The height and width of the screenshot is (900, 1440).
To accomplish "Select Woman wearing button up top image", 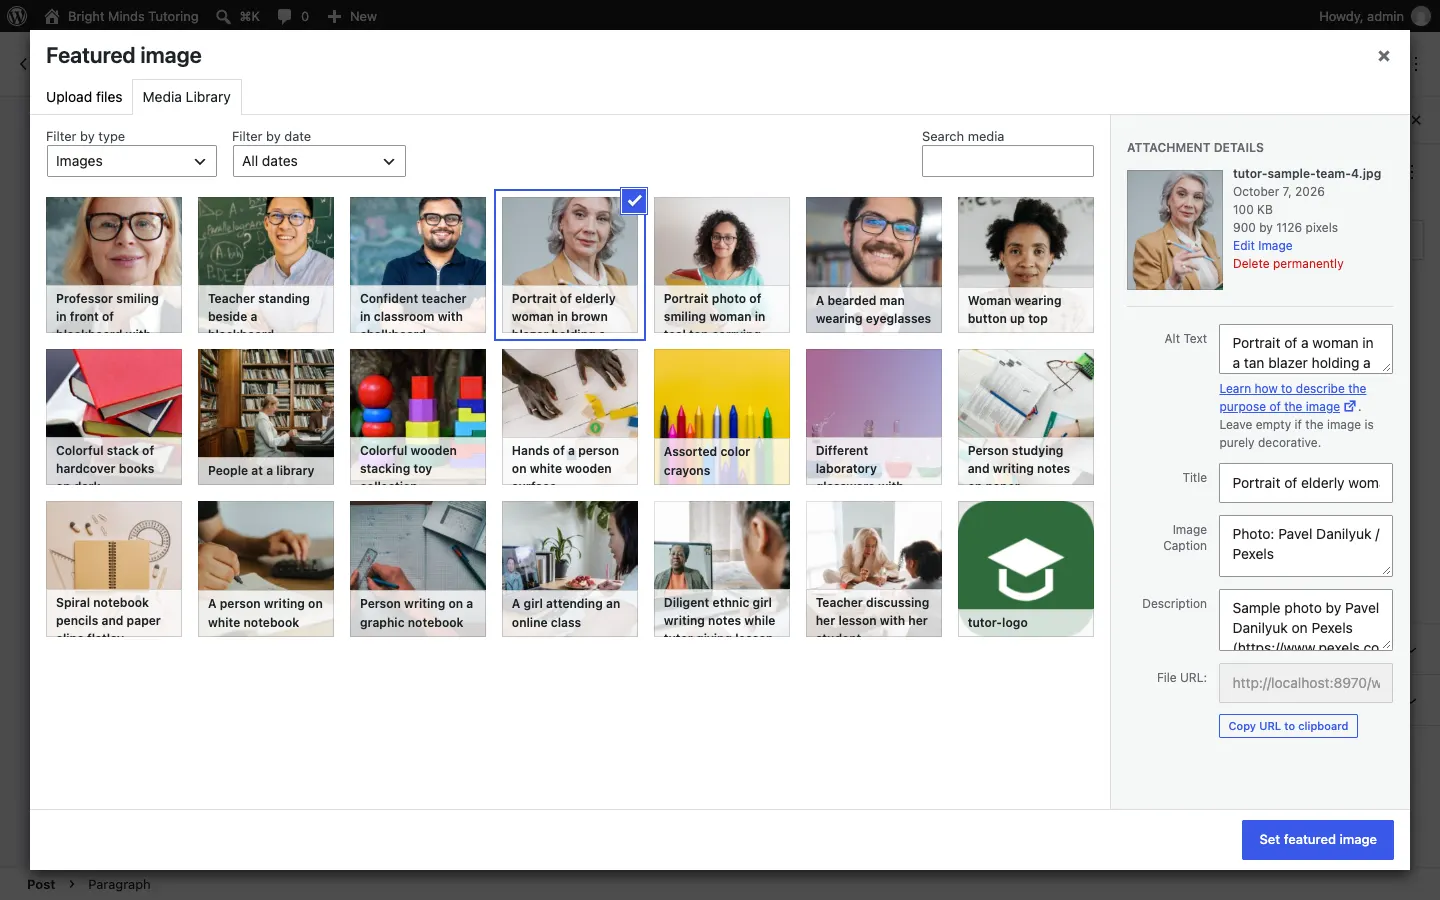I will (x=1026, y=265).
